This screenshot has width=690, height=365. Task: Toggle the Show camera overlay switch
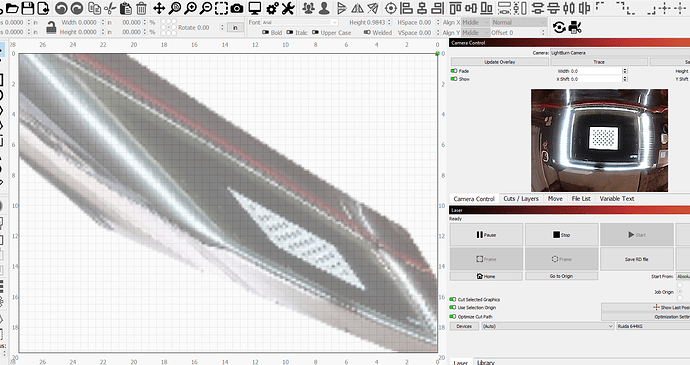454,79
